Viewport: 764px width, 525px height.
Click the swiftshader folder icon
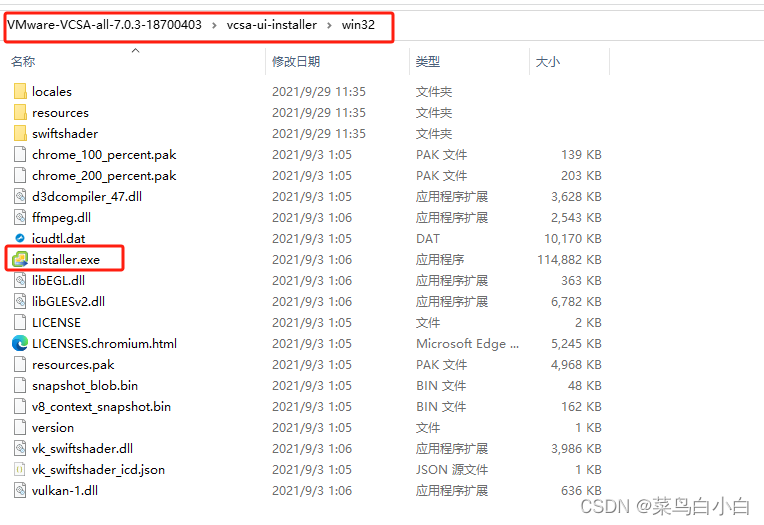pos(20,133)
